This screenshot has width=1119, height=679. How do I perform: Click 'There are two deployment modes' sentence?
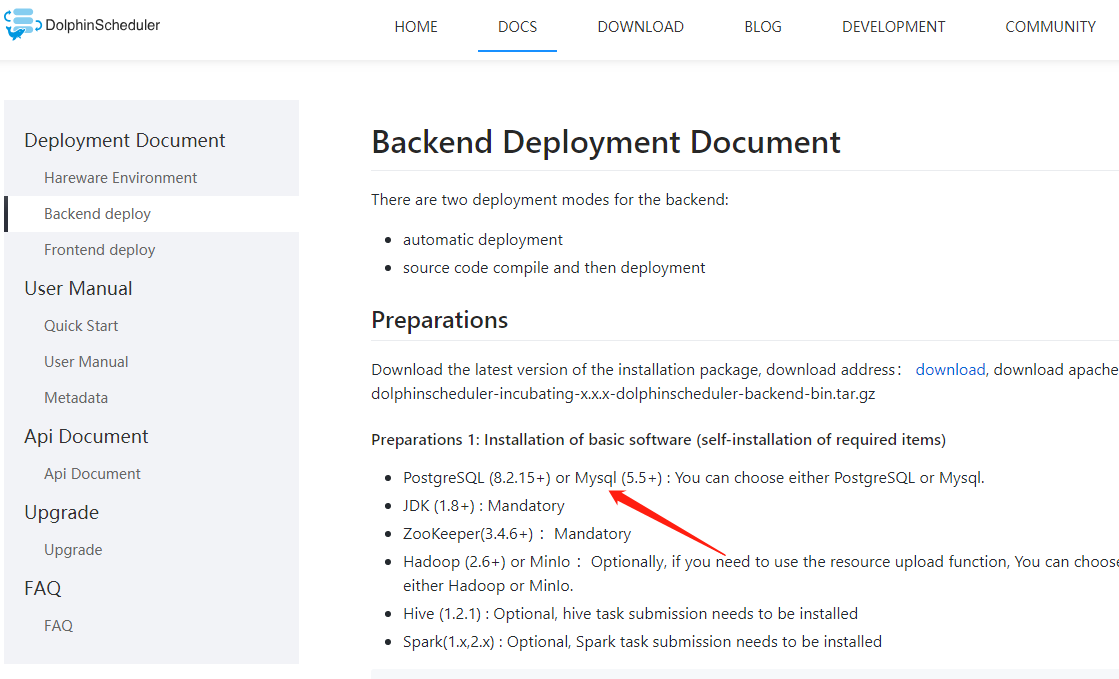pos(550,200)
